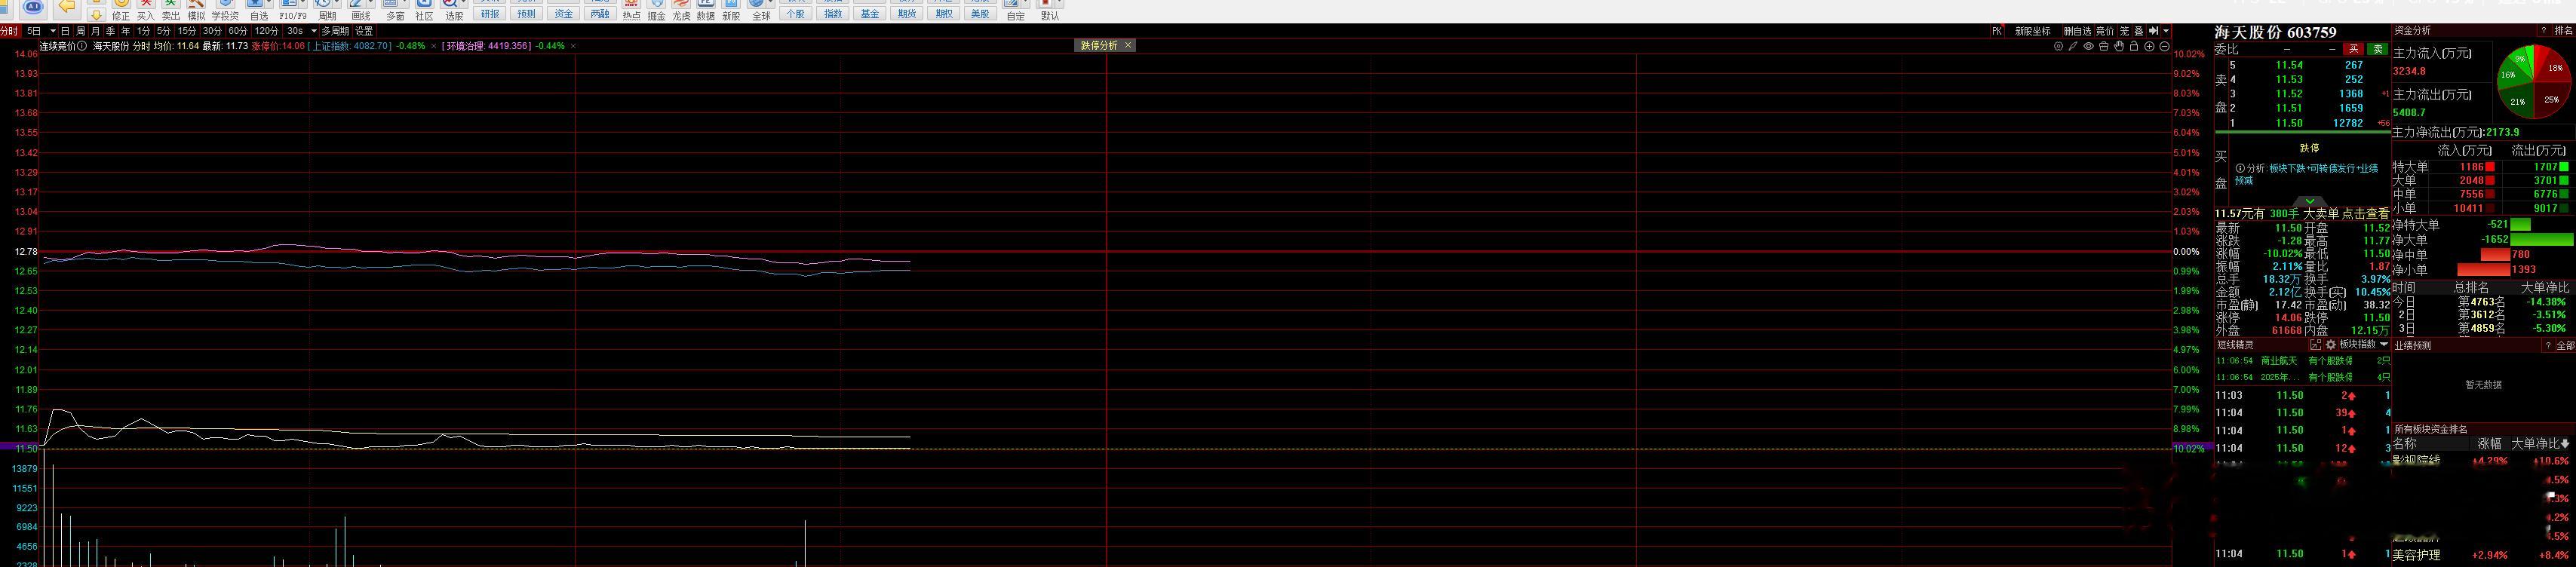Viewport: 2576px width, 567px height.
Task: Click the chart settings gear icon
Action: 2058,46
